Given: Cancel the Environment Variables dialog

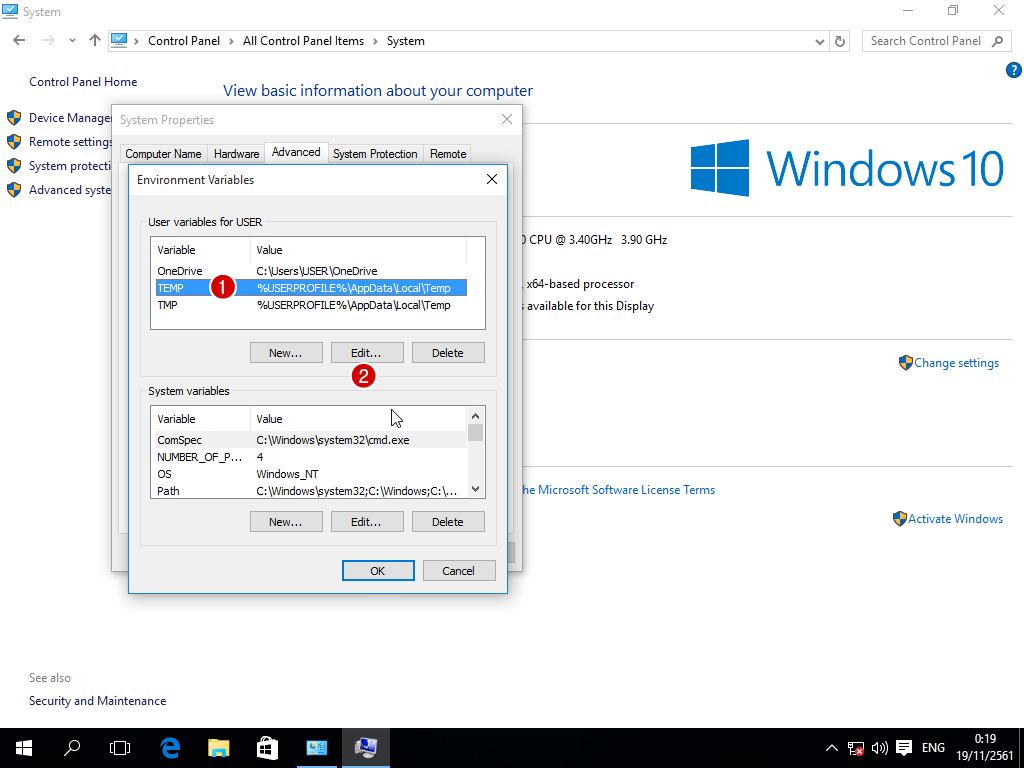Looking at the screenshot, I should pyautogui.click(x=459, y=571).
